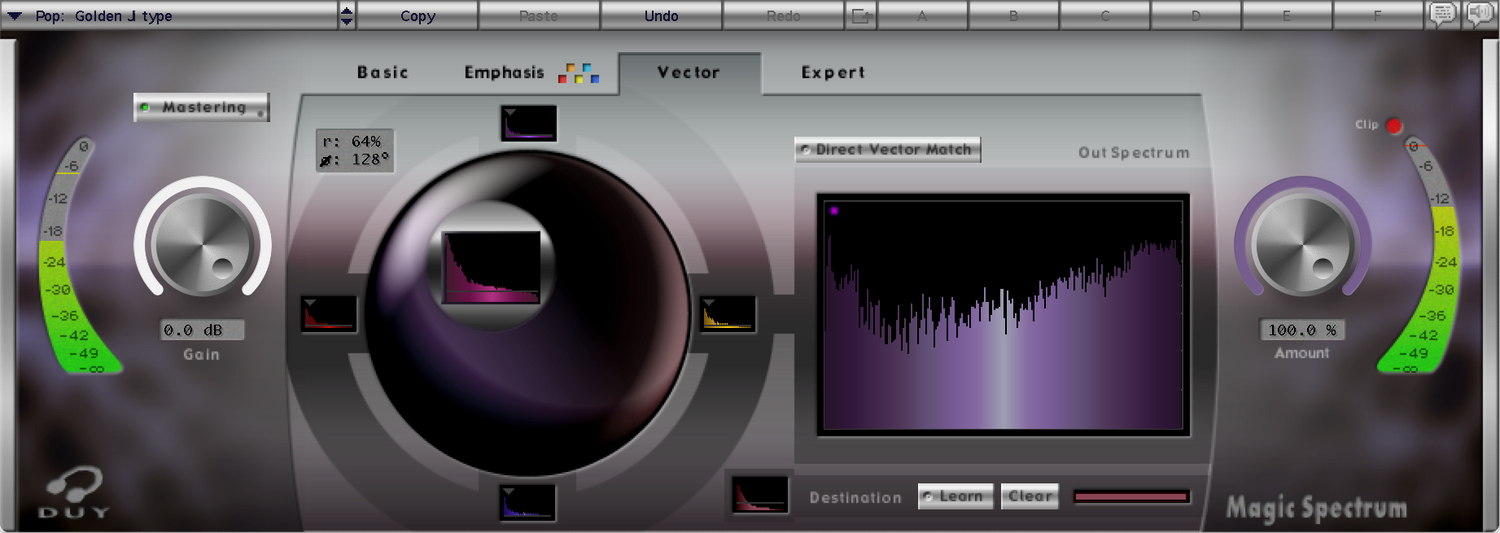The image size is (1500, 533).
Task: Toggle the Learn destination button
Action: [x=955, y=496]
